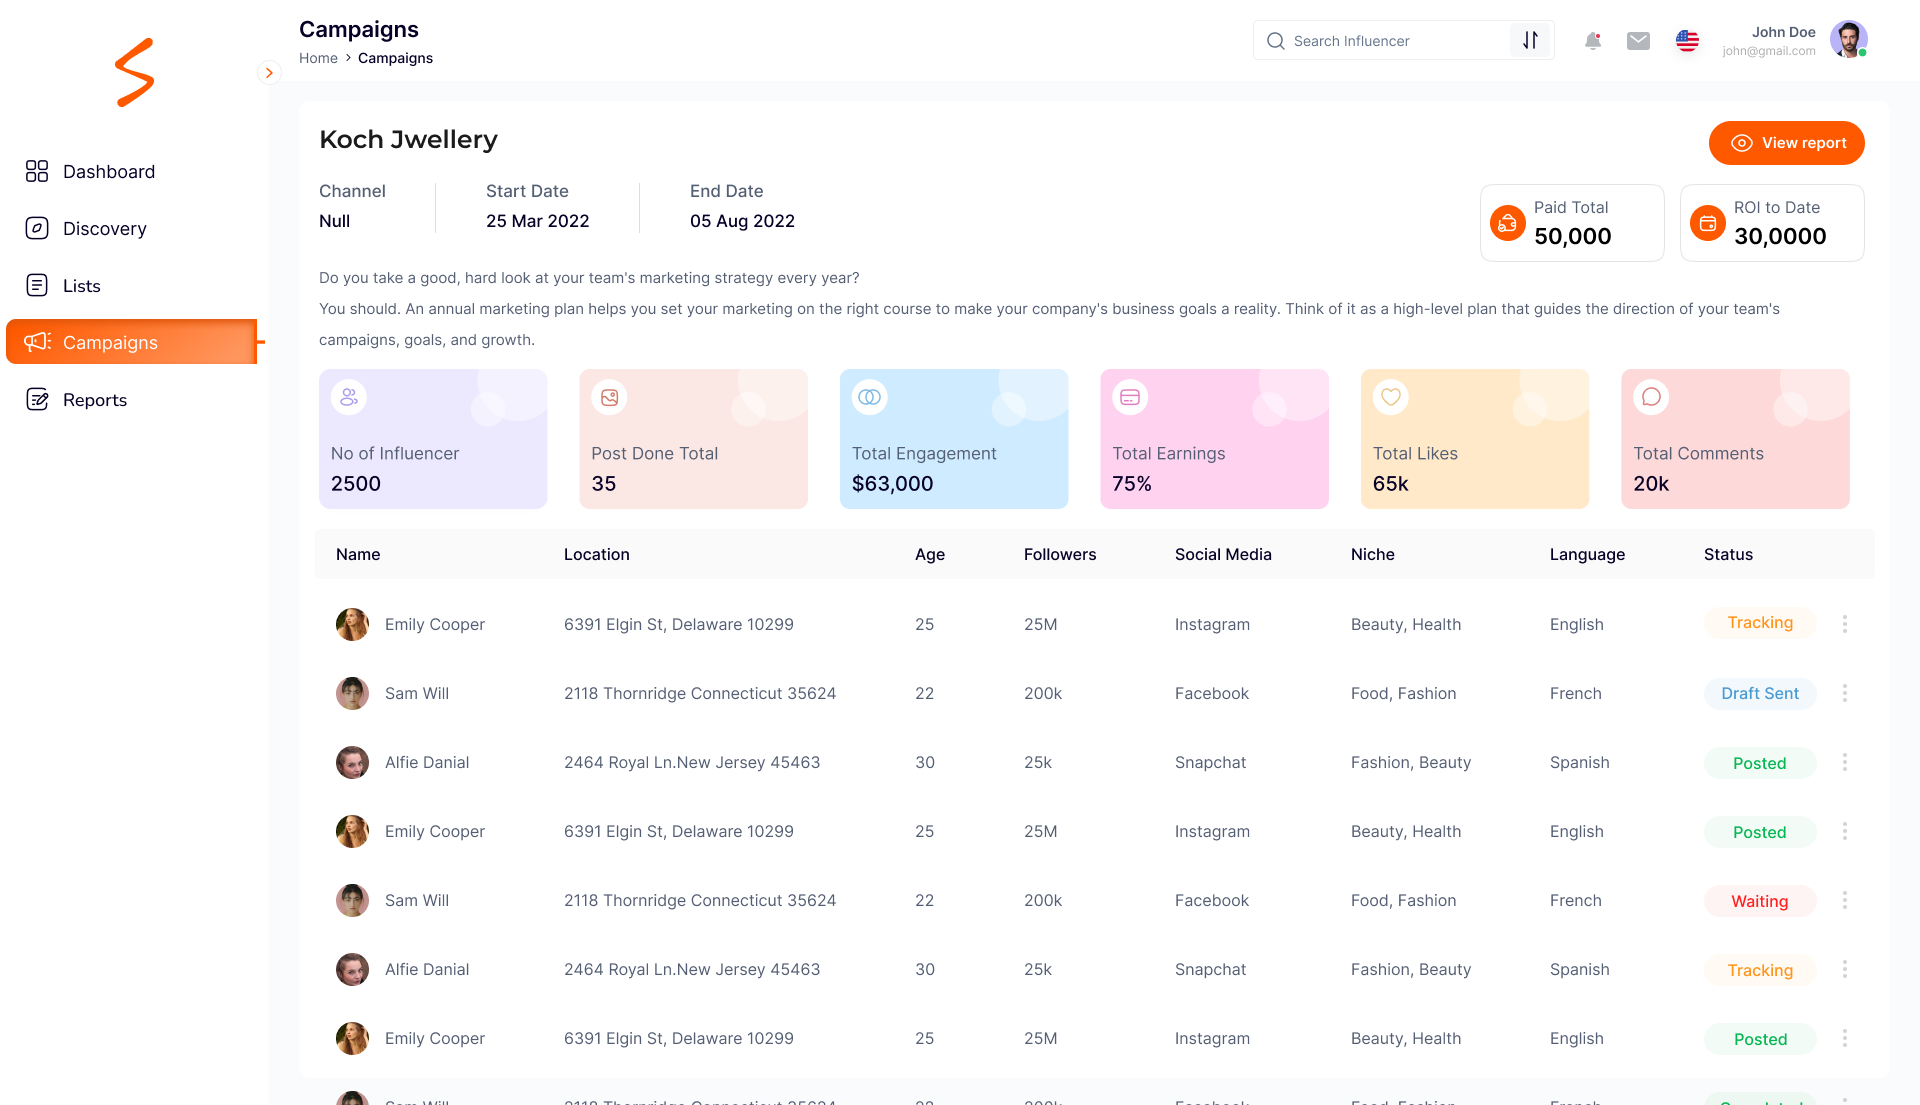Go to Discovery in sidebar
Image resolution: width=1920 pixels, height=1105 pixels.
(104, 229)
